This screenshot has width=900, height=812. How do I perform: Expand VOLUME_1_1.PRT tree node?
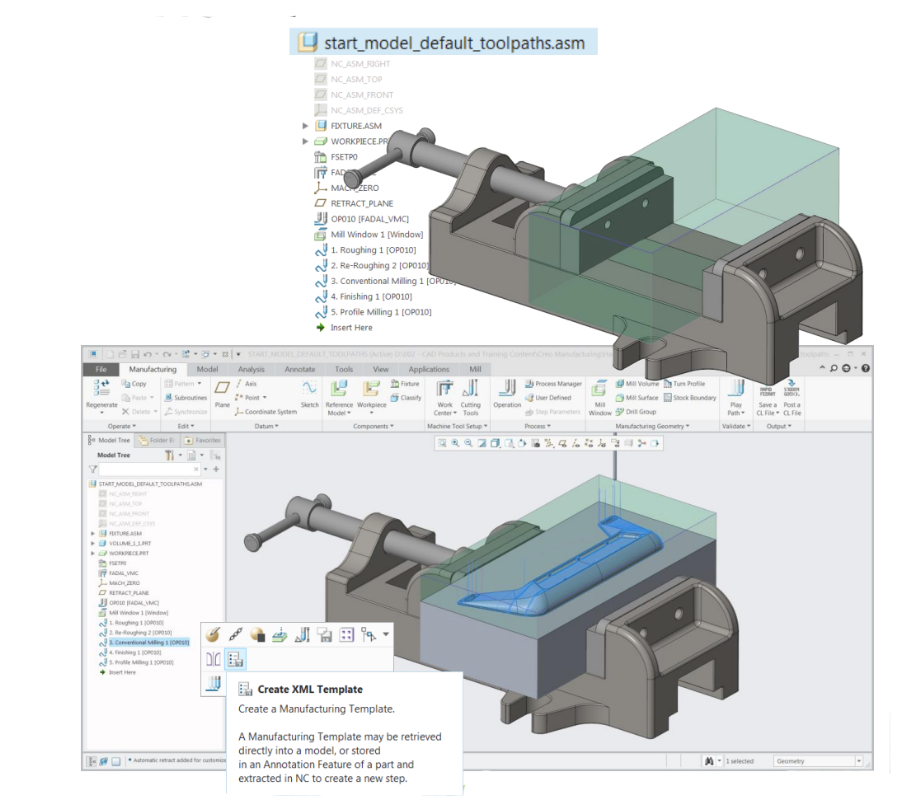93,543
